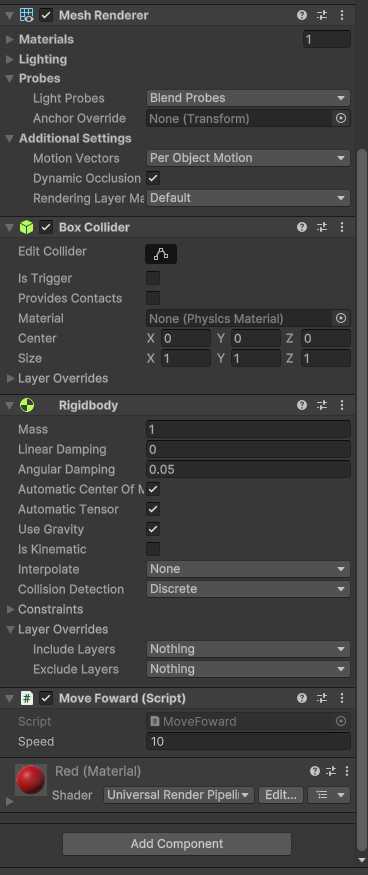Open Rigidbody help reference icon
The width and height of the screenshot is (368, 875).
[x=302, y=405]
